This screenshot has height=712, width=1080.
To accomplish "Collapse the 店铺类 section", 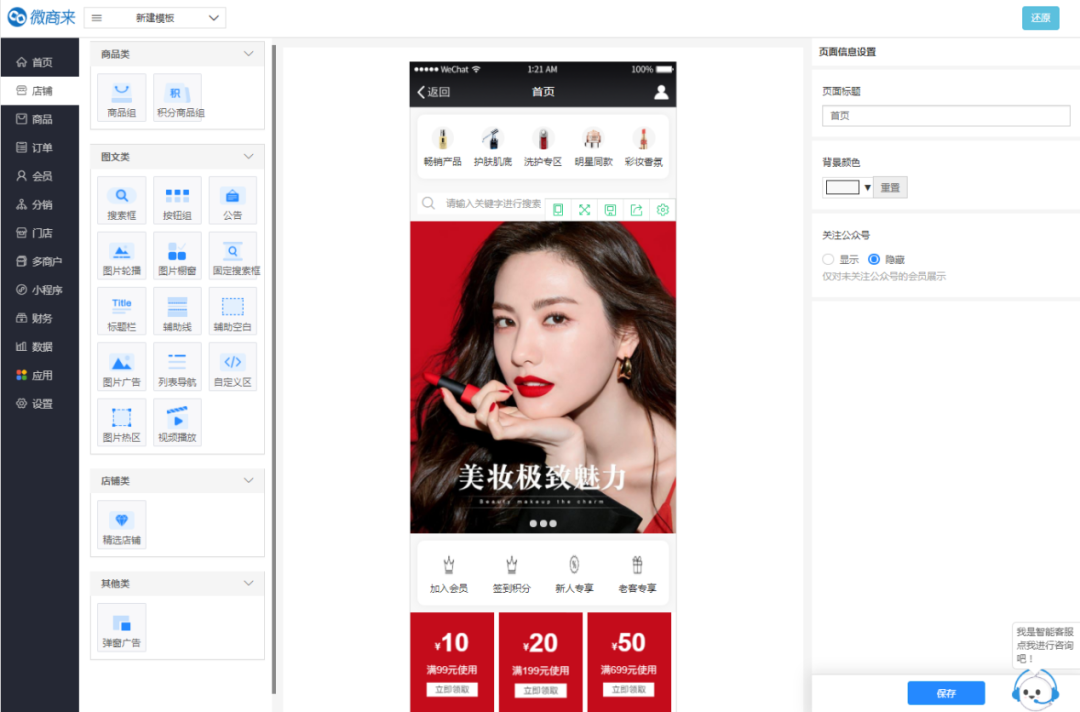I will click(x=249, y=481).
